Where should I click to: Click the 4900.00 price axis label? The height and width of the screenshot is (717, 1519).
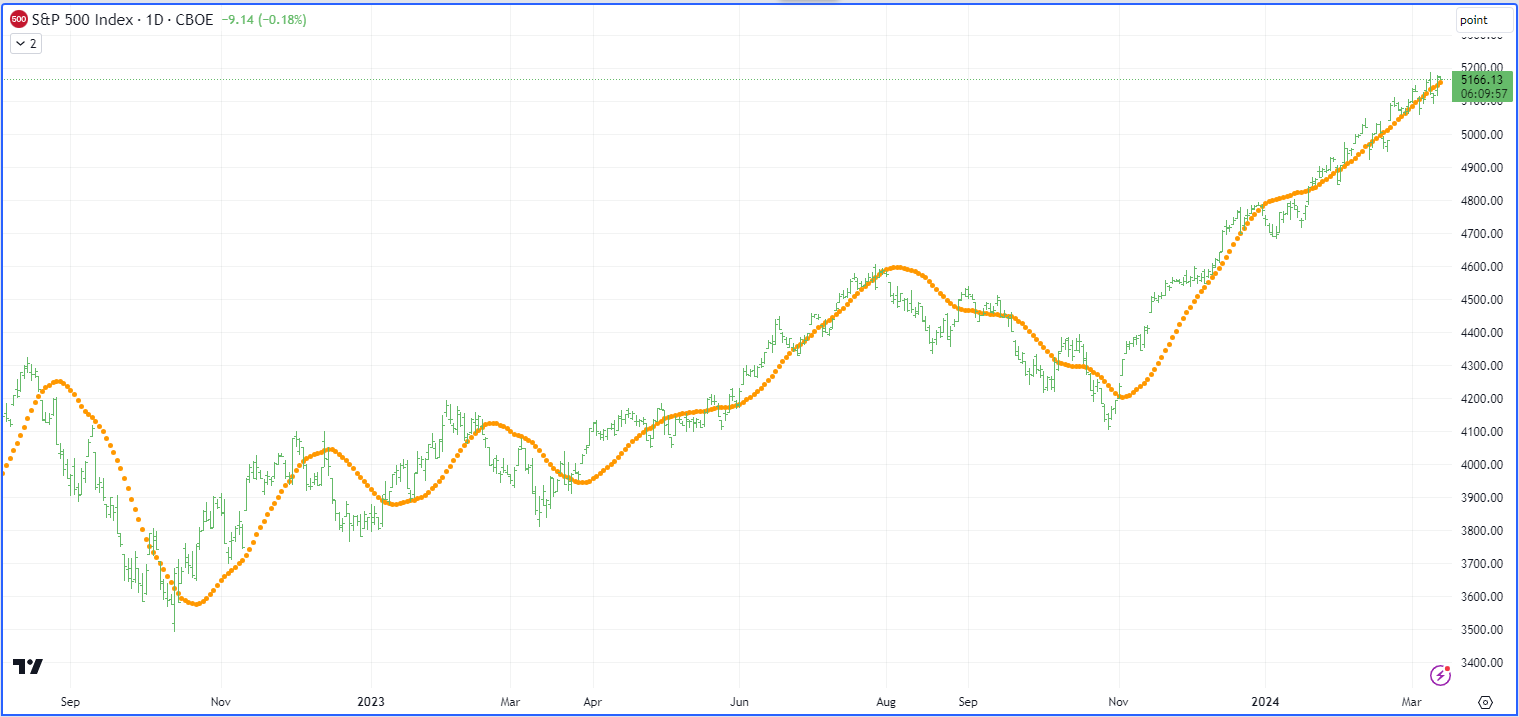(x=1483, y=168)
